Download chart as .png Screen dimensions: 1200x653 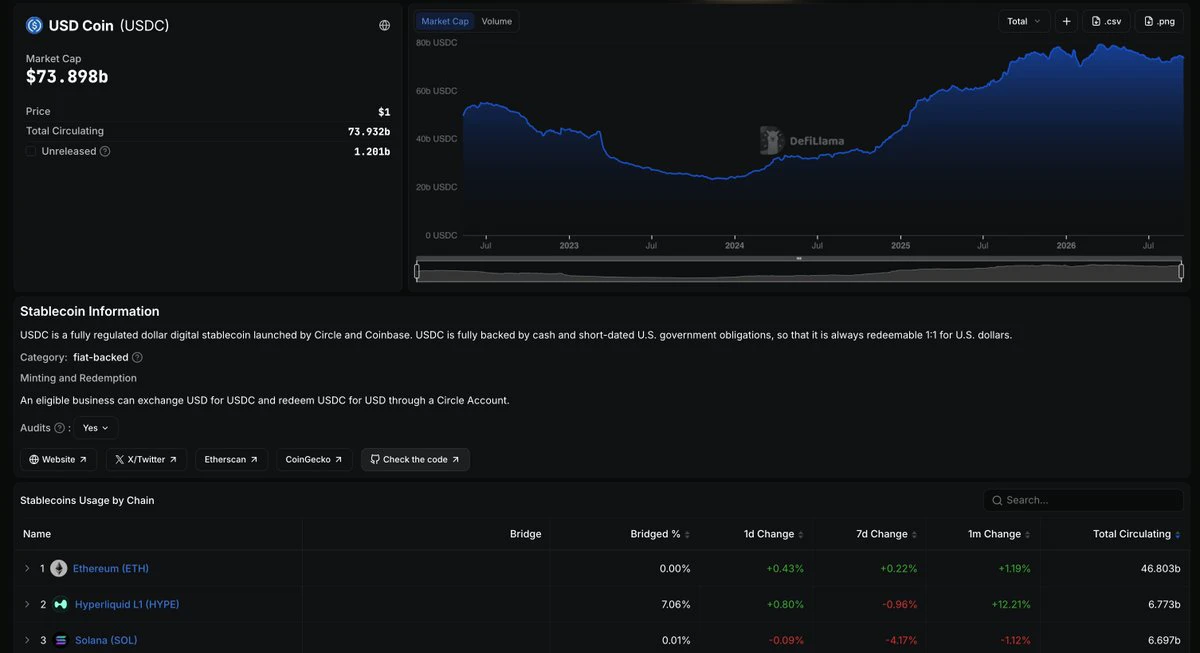[x=1159, y=21]
